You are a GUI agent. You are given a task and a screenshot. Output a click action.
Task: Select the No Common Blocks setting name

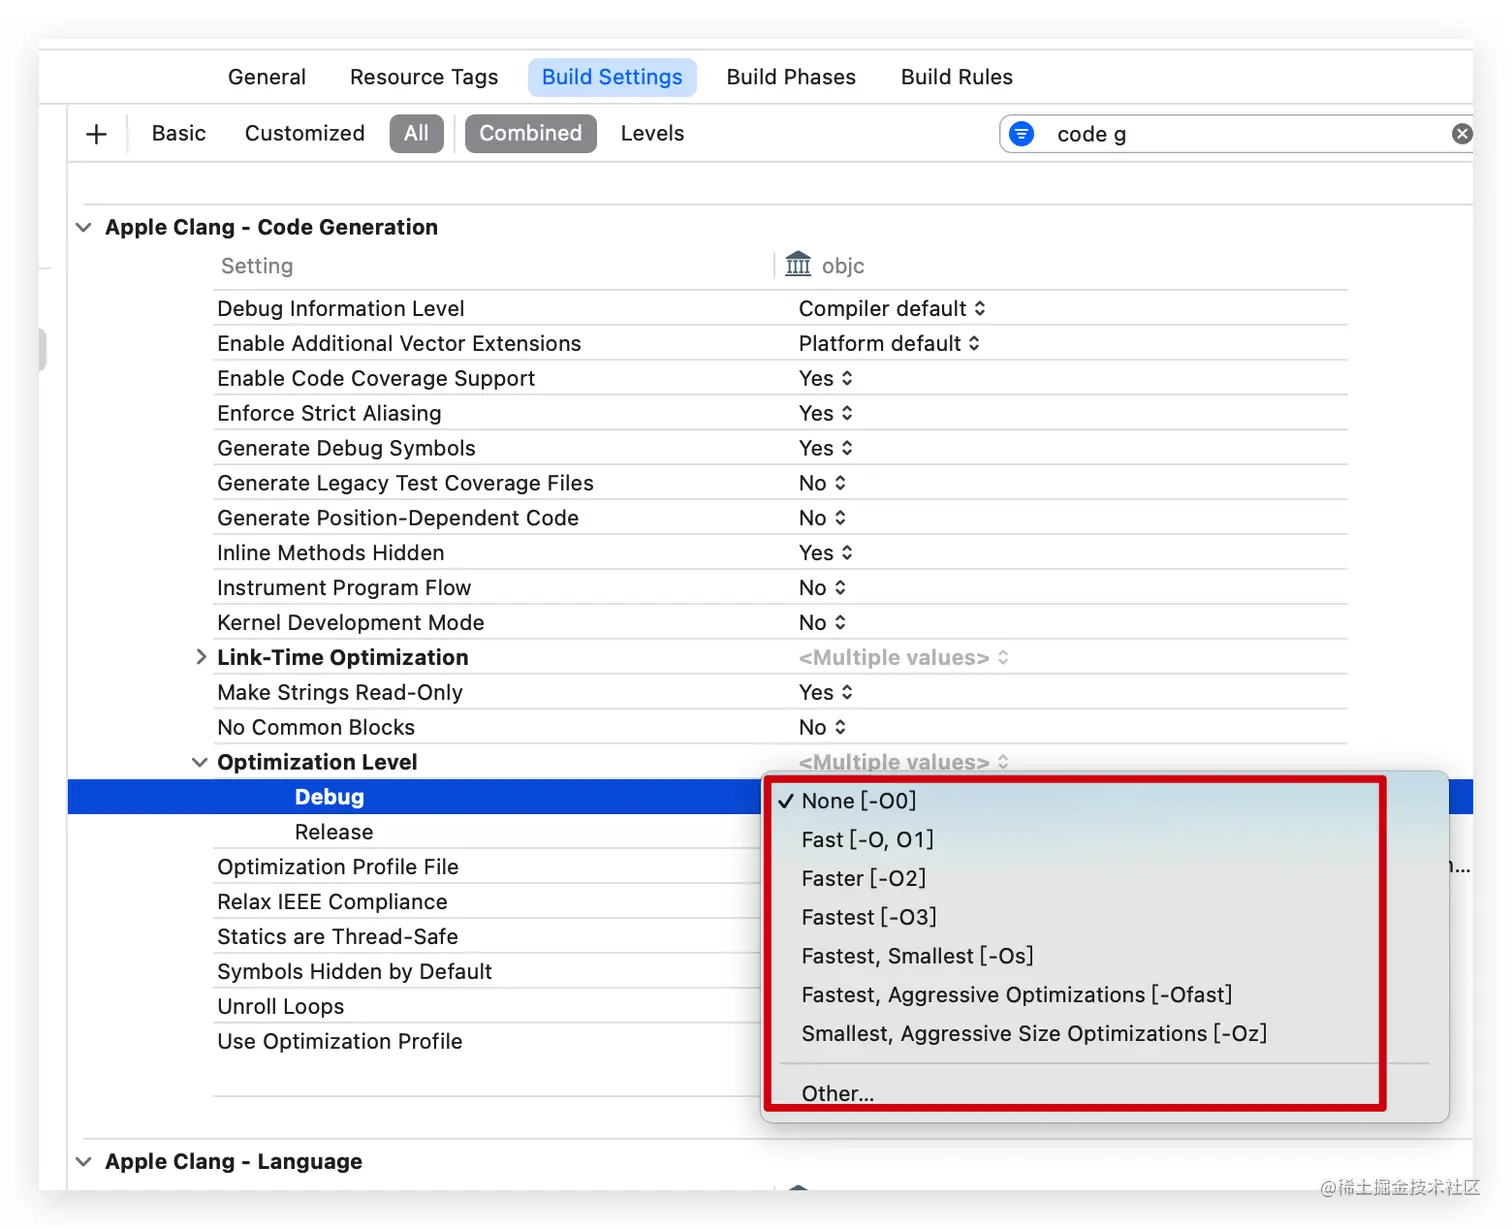click(x=316, y=728)
